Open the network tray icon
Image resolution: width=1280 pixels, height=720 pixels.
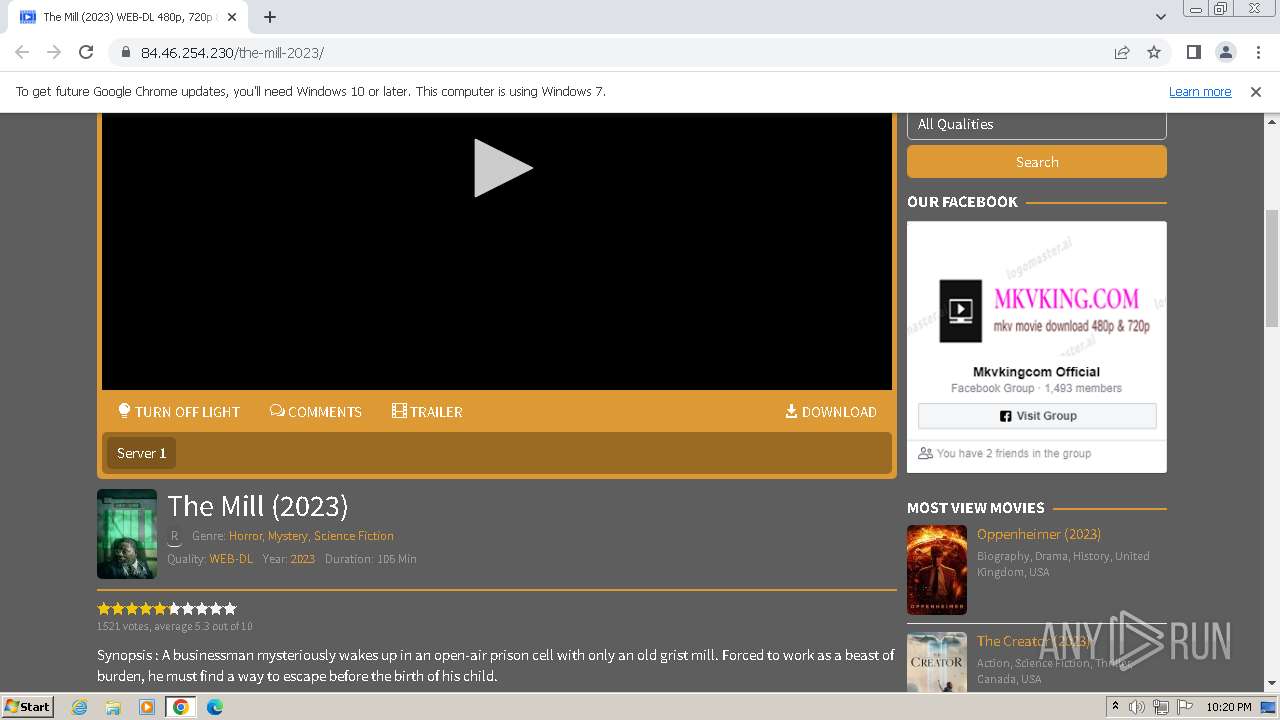click(1160, 707)
